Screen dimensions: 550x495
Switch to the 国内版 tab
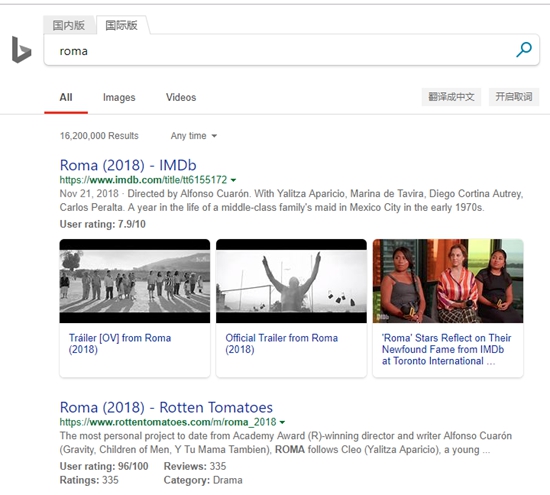(69, 25)
